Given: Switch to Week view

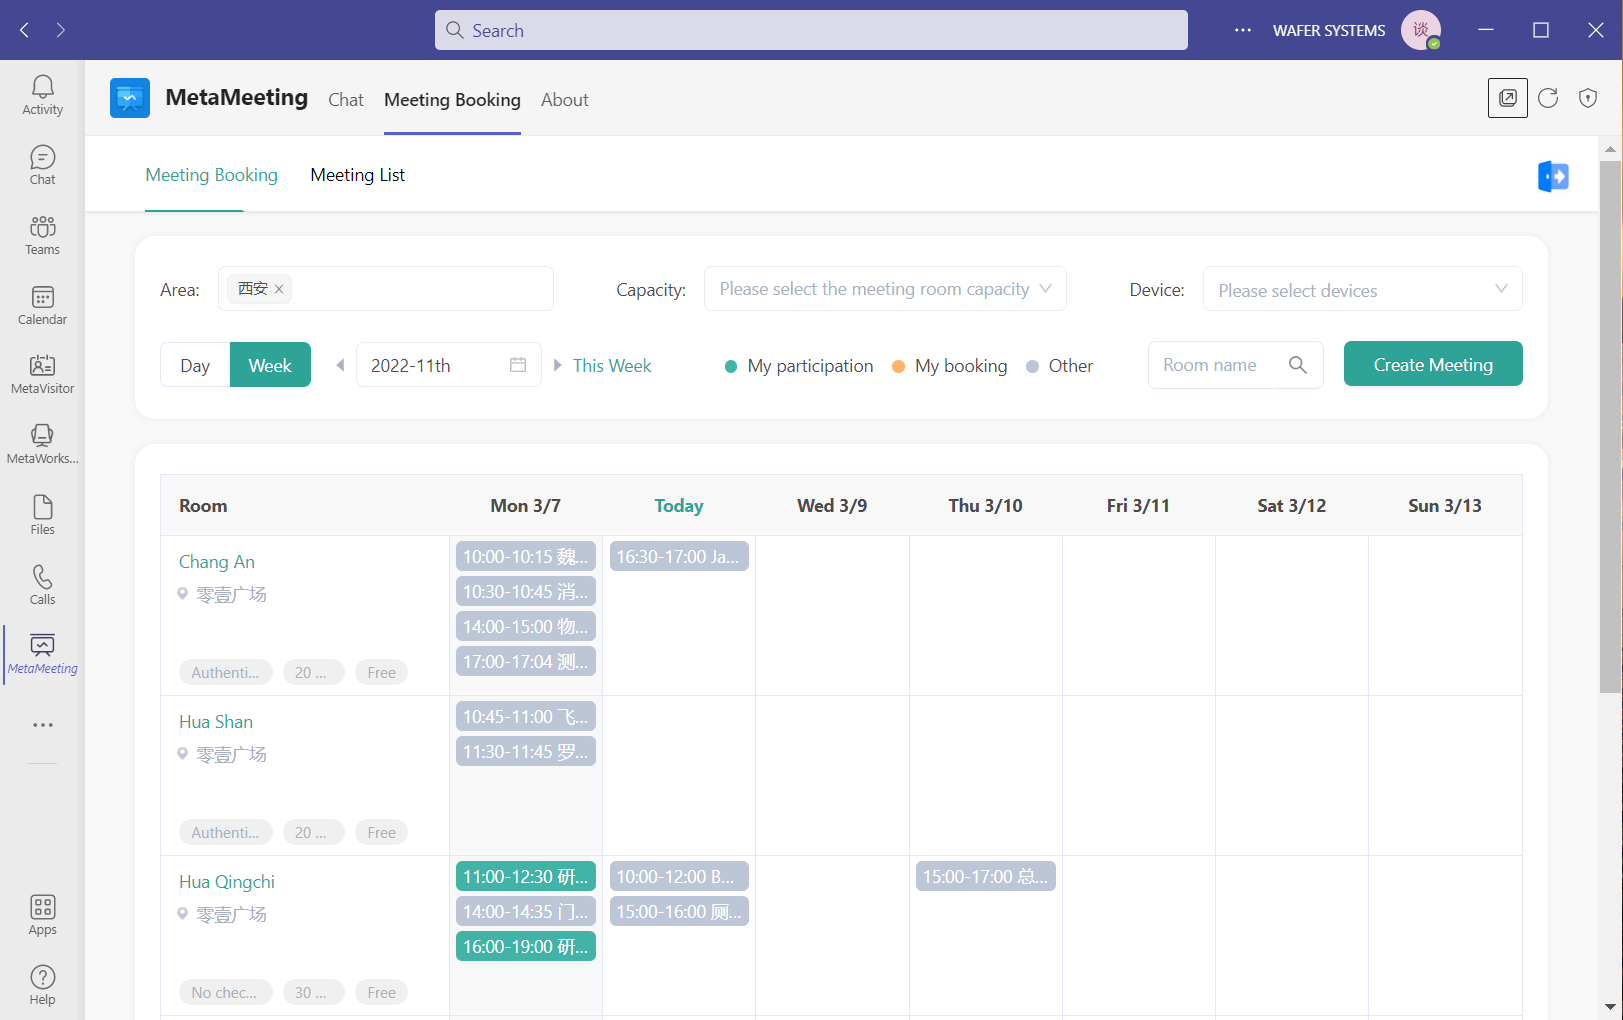Looking at the screenshot, I should pyautogui.click(x=270, y=365).
